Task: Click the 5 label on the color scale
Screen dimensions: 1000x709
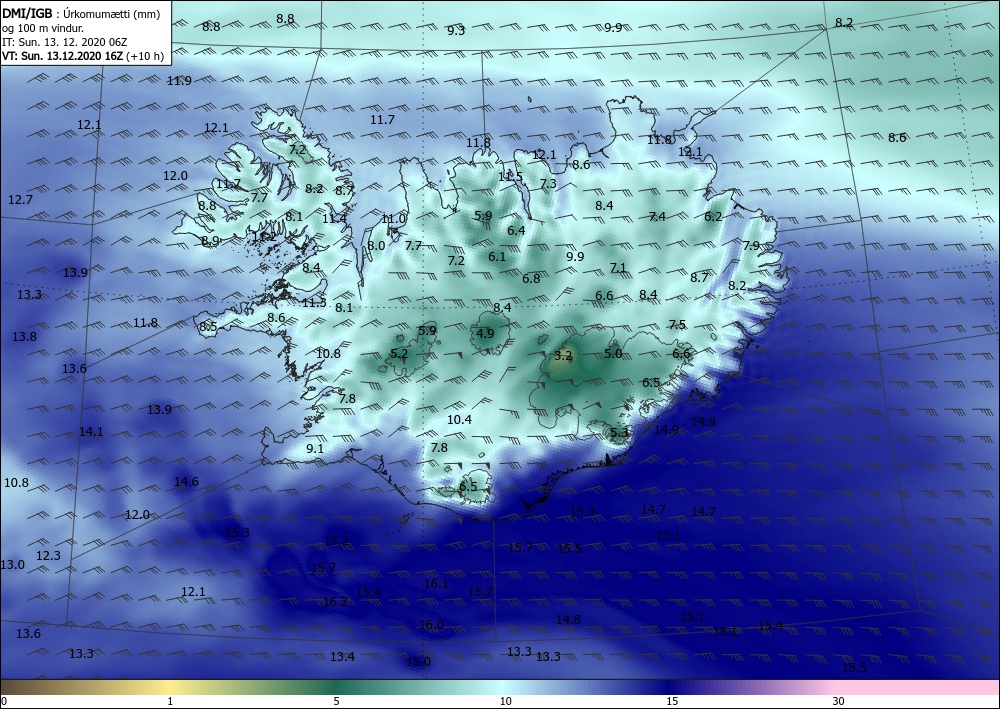Action: [336, 701]
